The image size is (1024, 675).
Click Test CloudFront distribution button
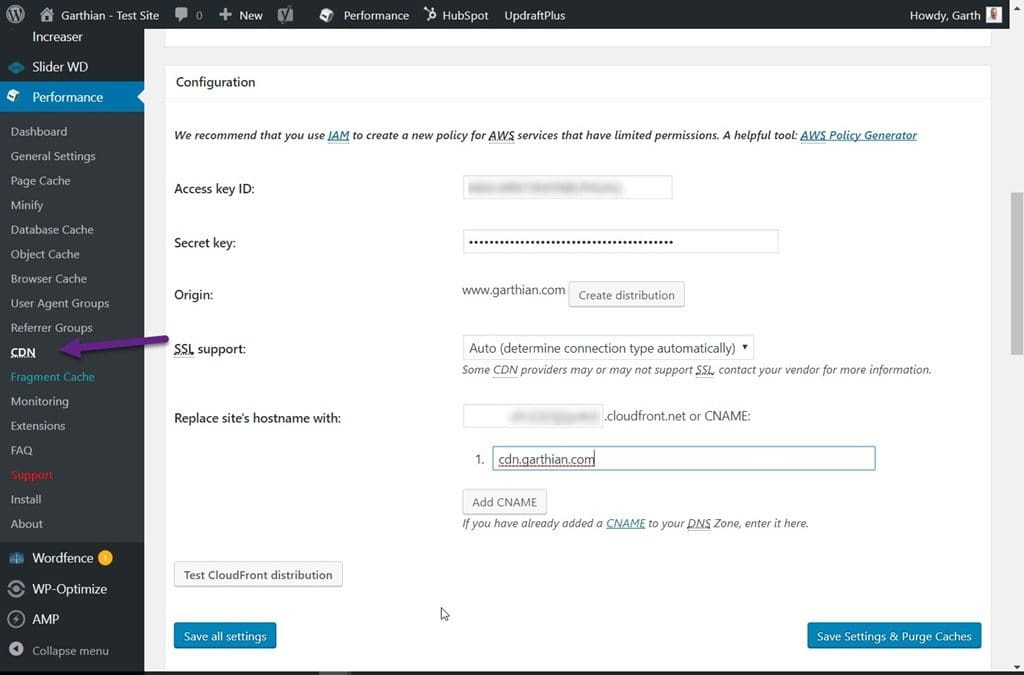[x=258, y=574]
